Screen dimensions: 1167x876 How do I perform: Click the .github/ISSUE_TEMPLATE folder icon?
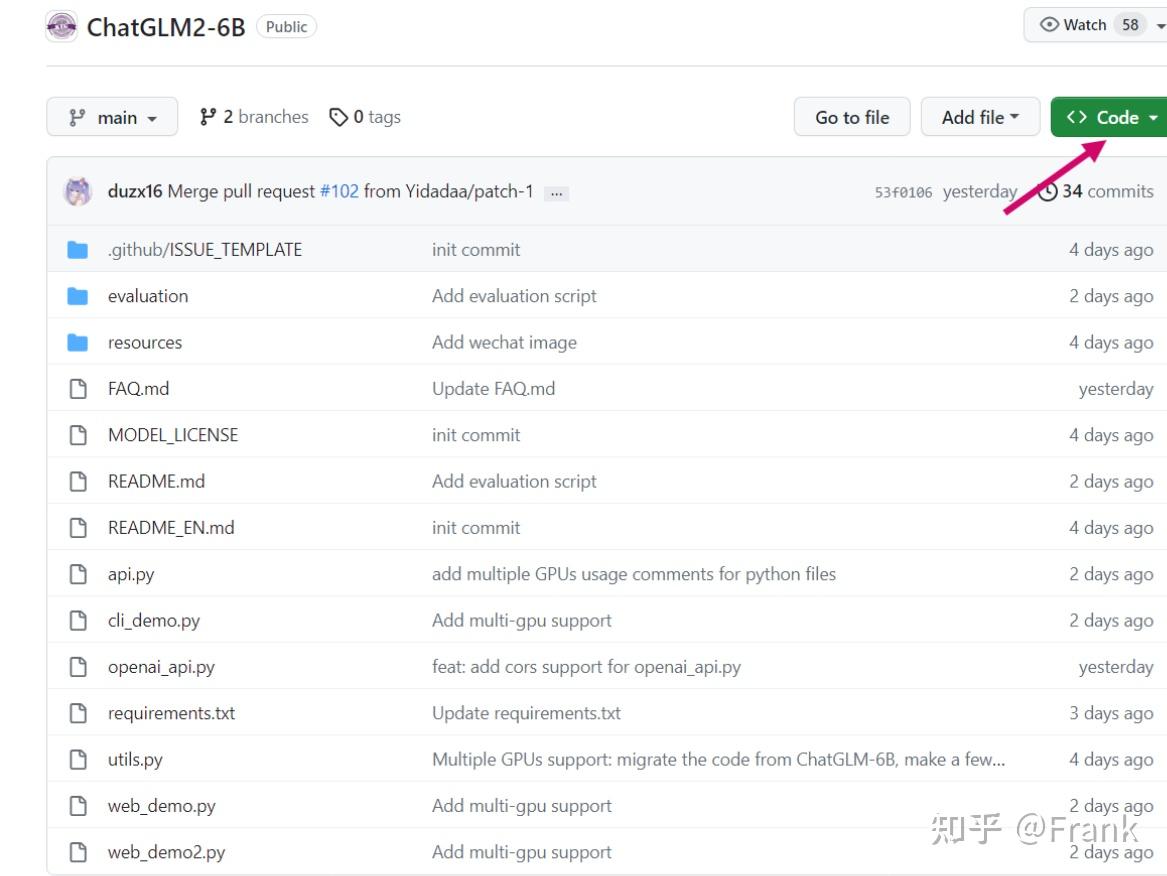coord(77,249)
